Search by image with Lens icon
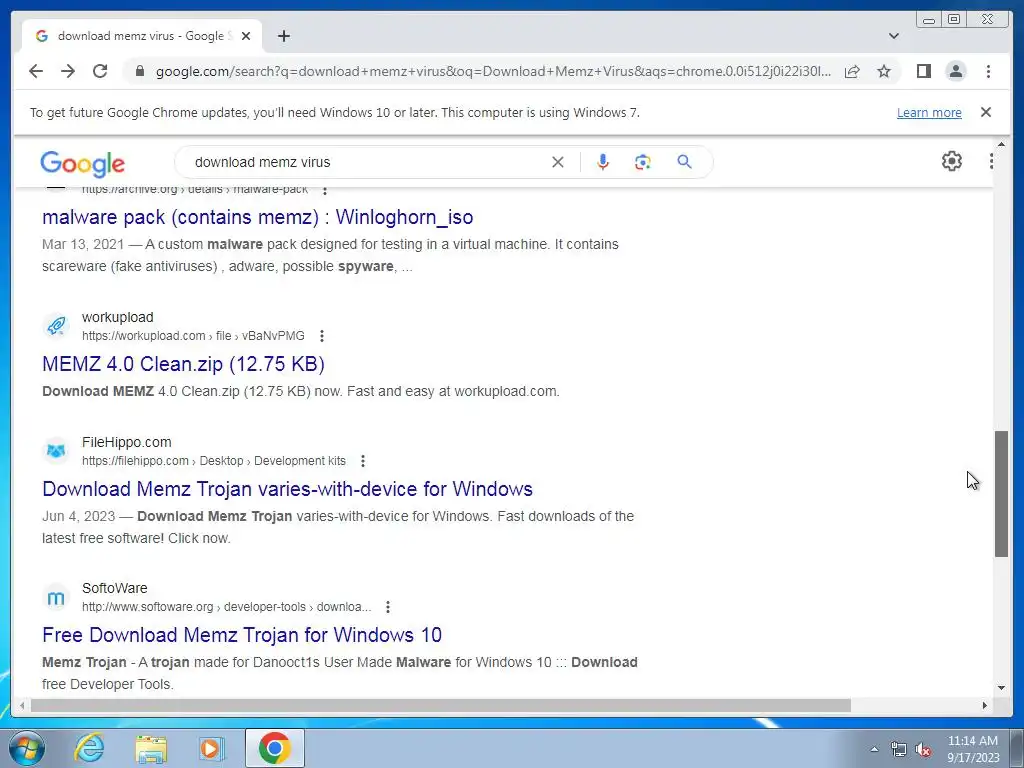 [x=643, y=162]
